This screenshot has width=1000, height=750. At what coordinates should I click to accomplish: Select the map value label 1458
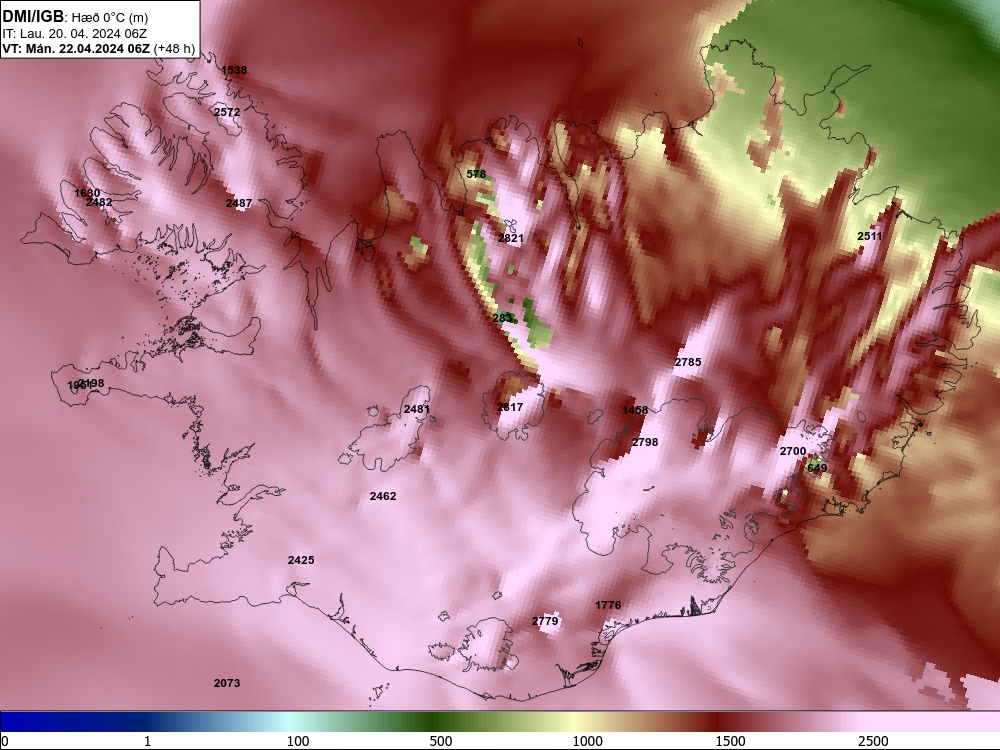(x=635, y=411)
